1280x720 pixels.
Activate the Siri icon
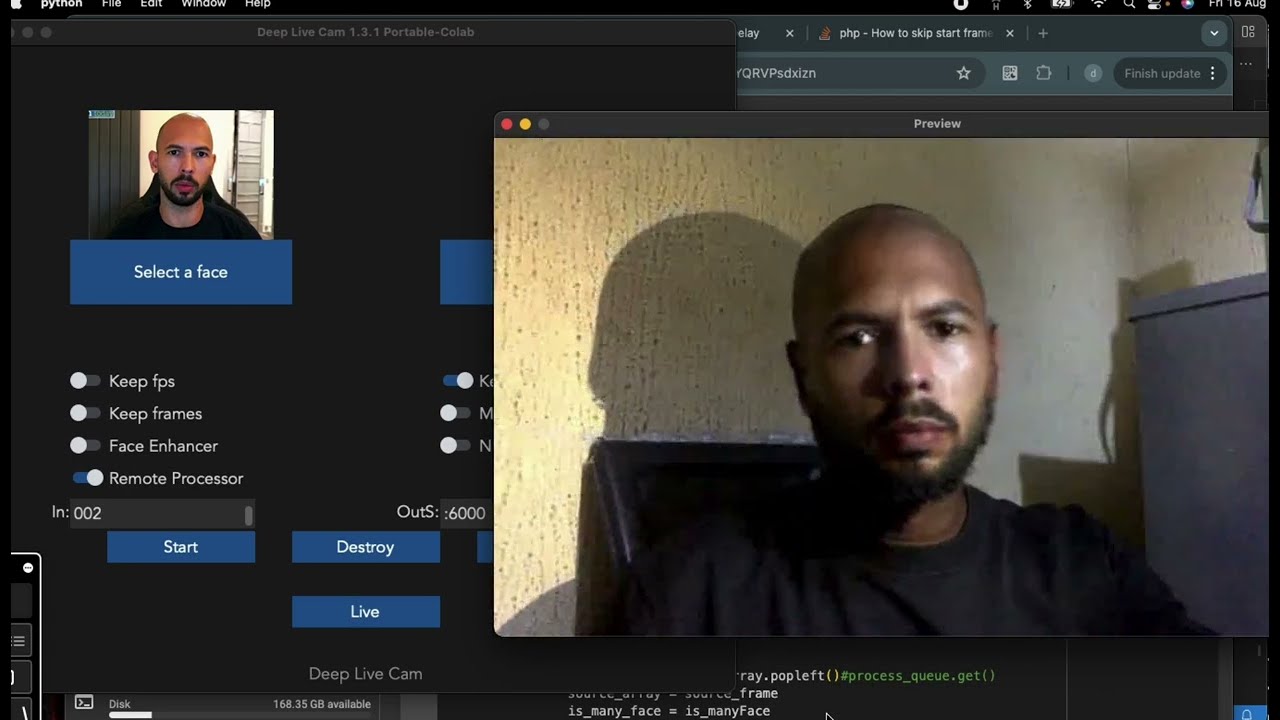(x=1187, y=4)
